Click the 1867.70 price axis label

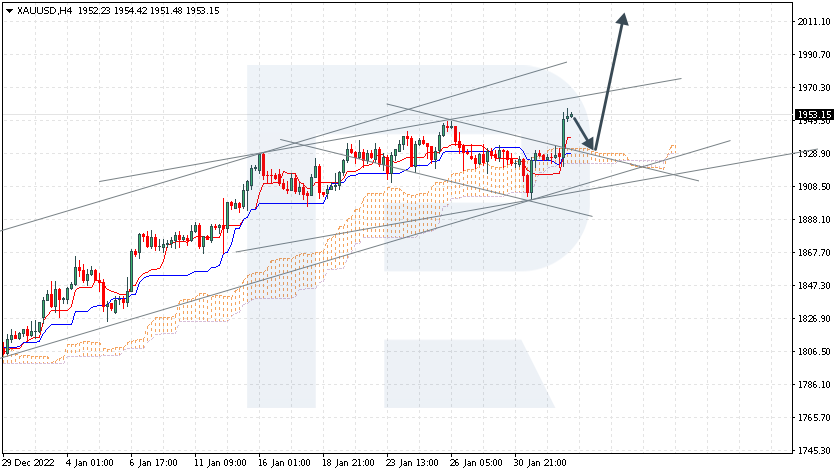tap(814, 253)
